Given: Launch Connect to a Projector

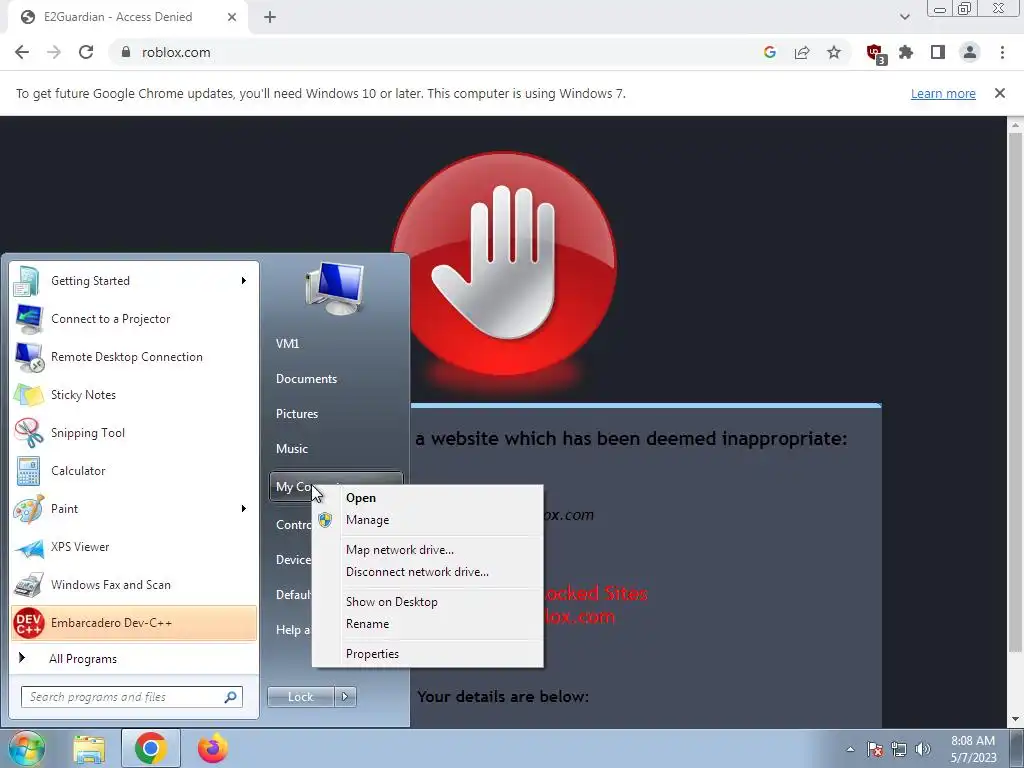Looking at the screenshot, I should pos(134,319).
